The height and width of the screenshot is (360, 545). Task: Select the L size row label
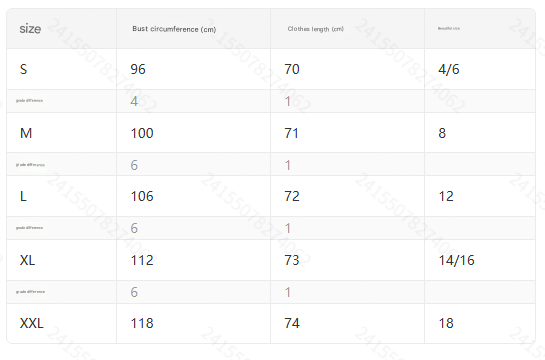click(23, 196)
